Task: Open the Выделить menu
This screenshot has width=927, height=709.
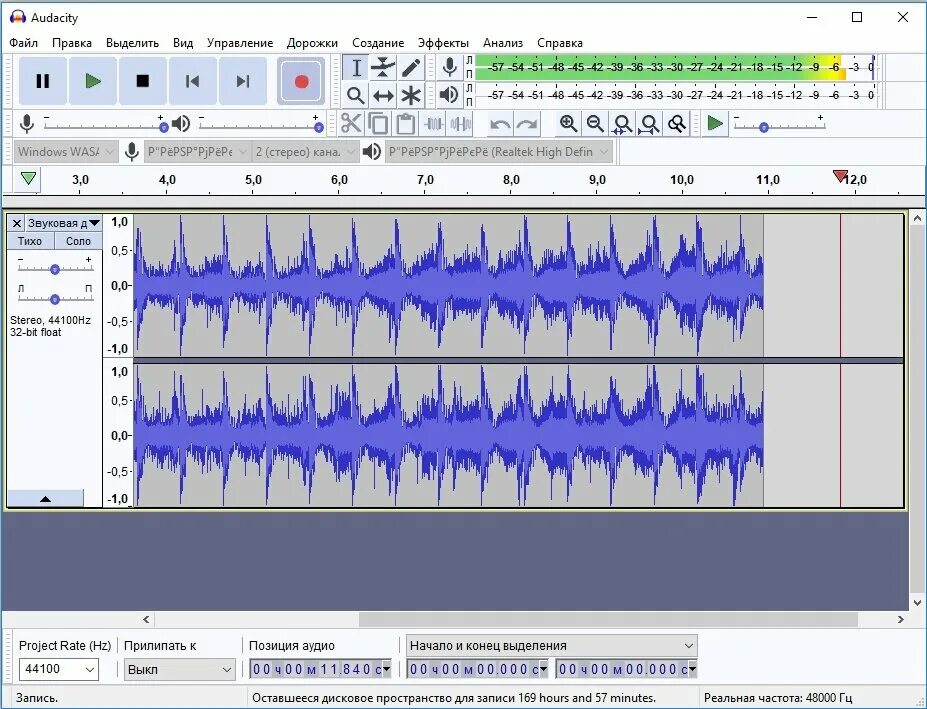Action: click(x=132, y=43)
